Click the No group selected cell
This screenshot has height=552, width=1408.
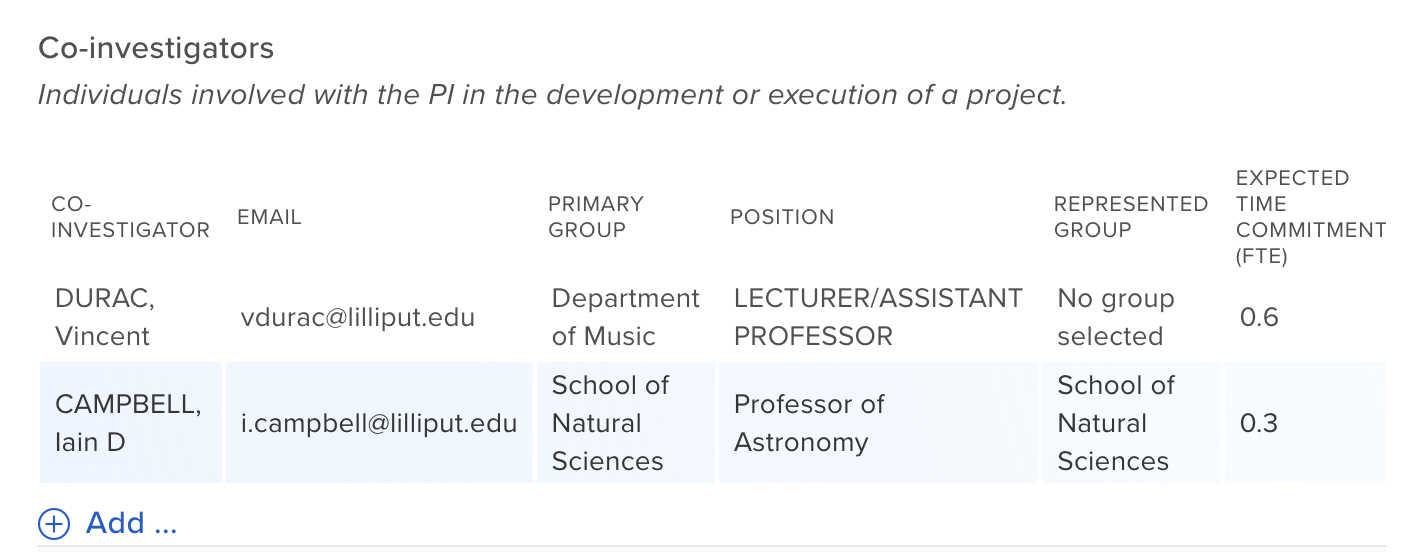[x=1115, y=317]
